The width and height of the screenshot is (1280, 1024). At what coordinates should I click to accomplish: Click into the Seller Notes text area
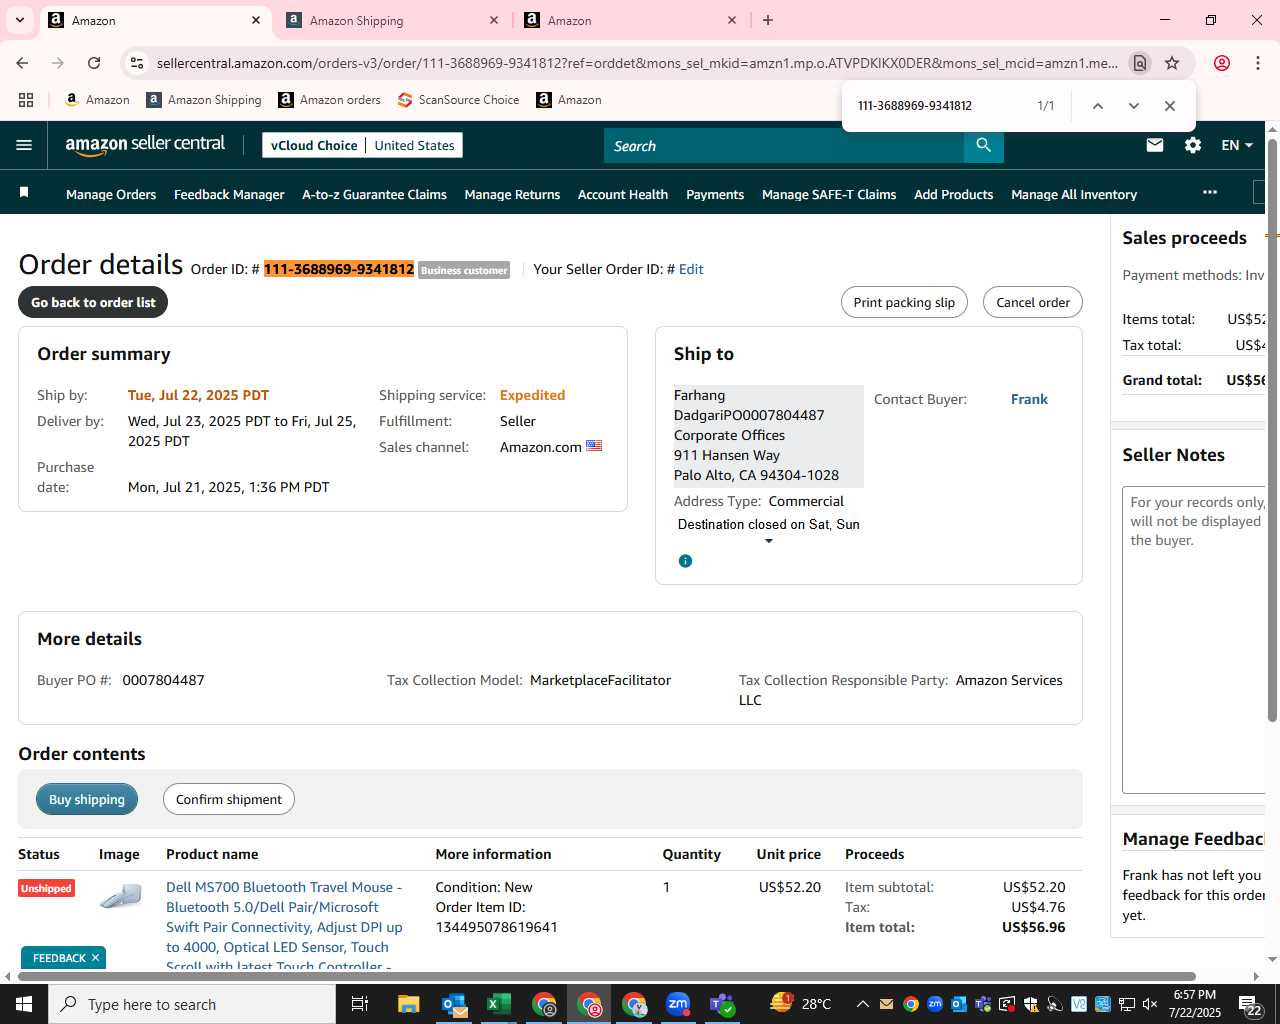point(1194,640)
